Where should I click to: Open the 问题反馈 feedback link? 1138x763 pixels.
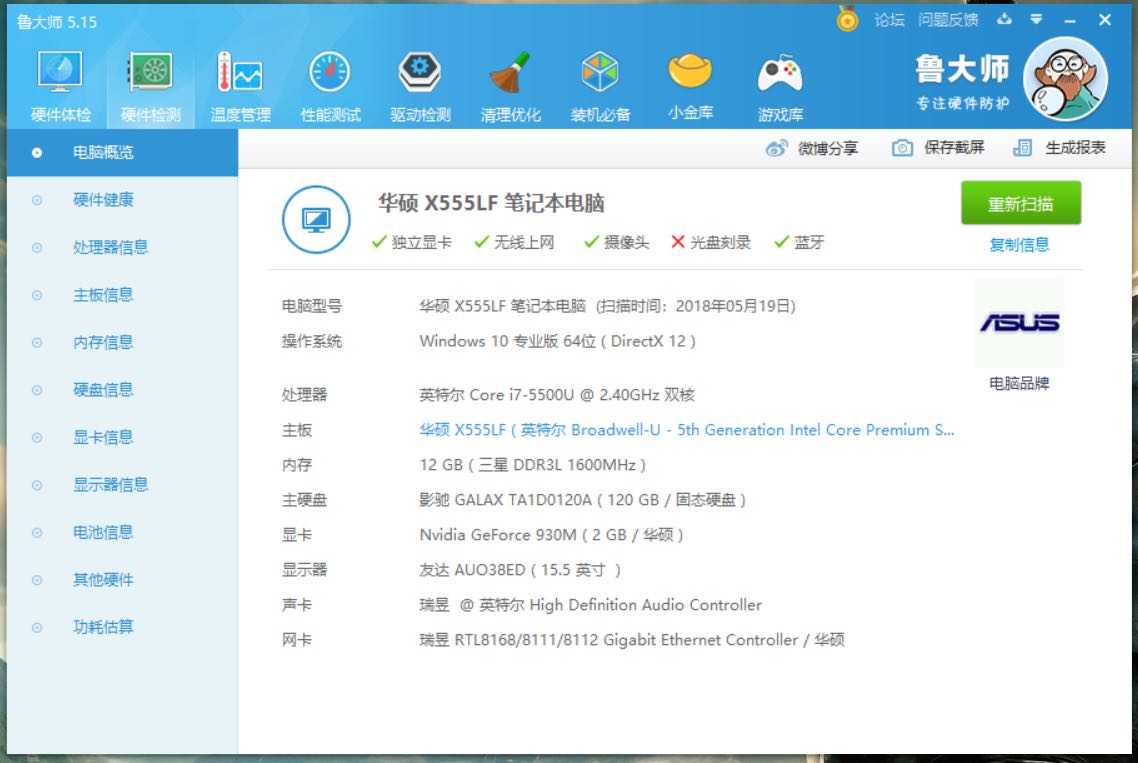click(x=948, y=20)
